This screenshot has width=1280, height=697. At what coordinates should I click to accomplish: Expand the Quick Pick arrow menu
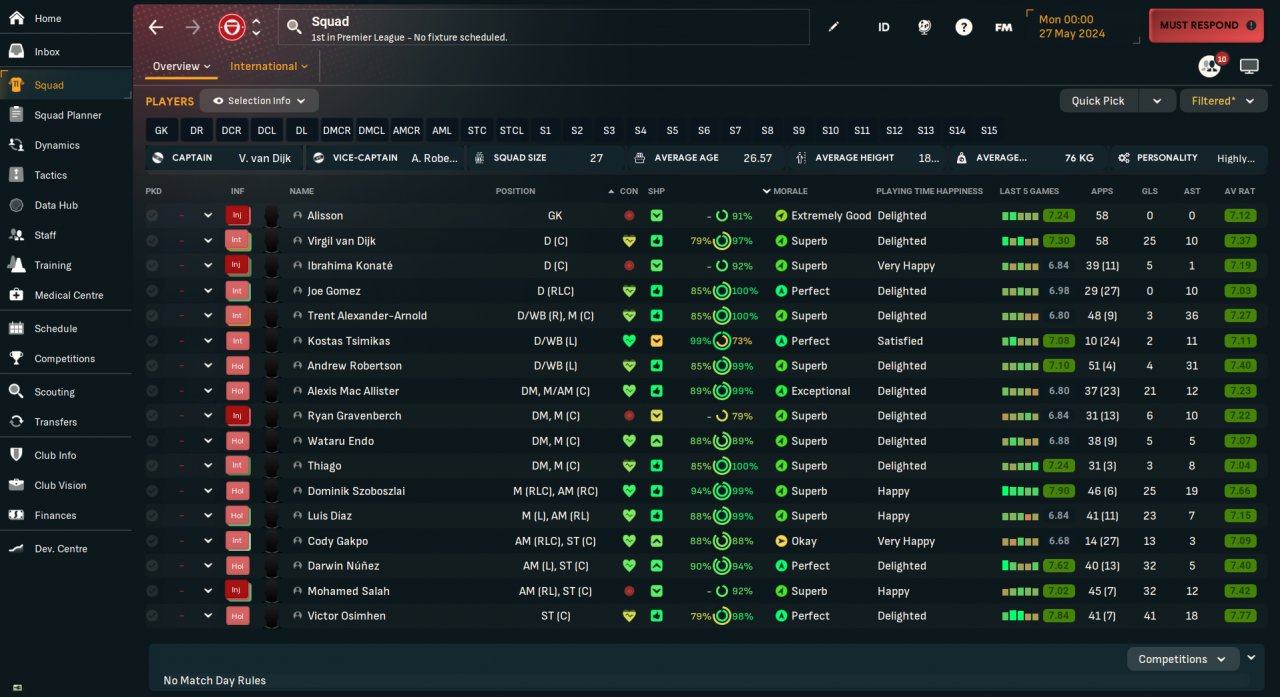coord(1157,101)
